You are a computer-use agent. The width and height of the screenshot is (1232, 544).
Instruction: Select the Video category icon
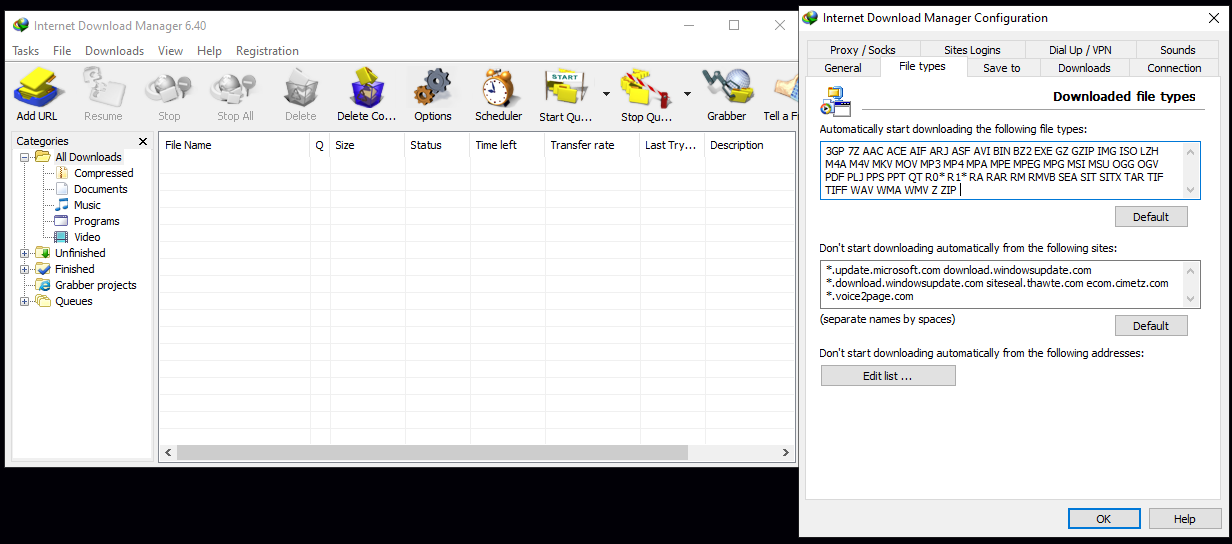62,237
